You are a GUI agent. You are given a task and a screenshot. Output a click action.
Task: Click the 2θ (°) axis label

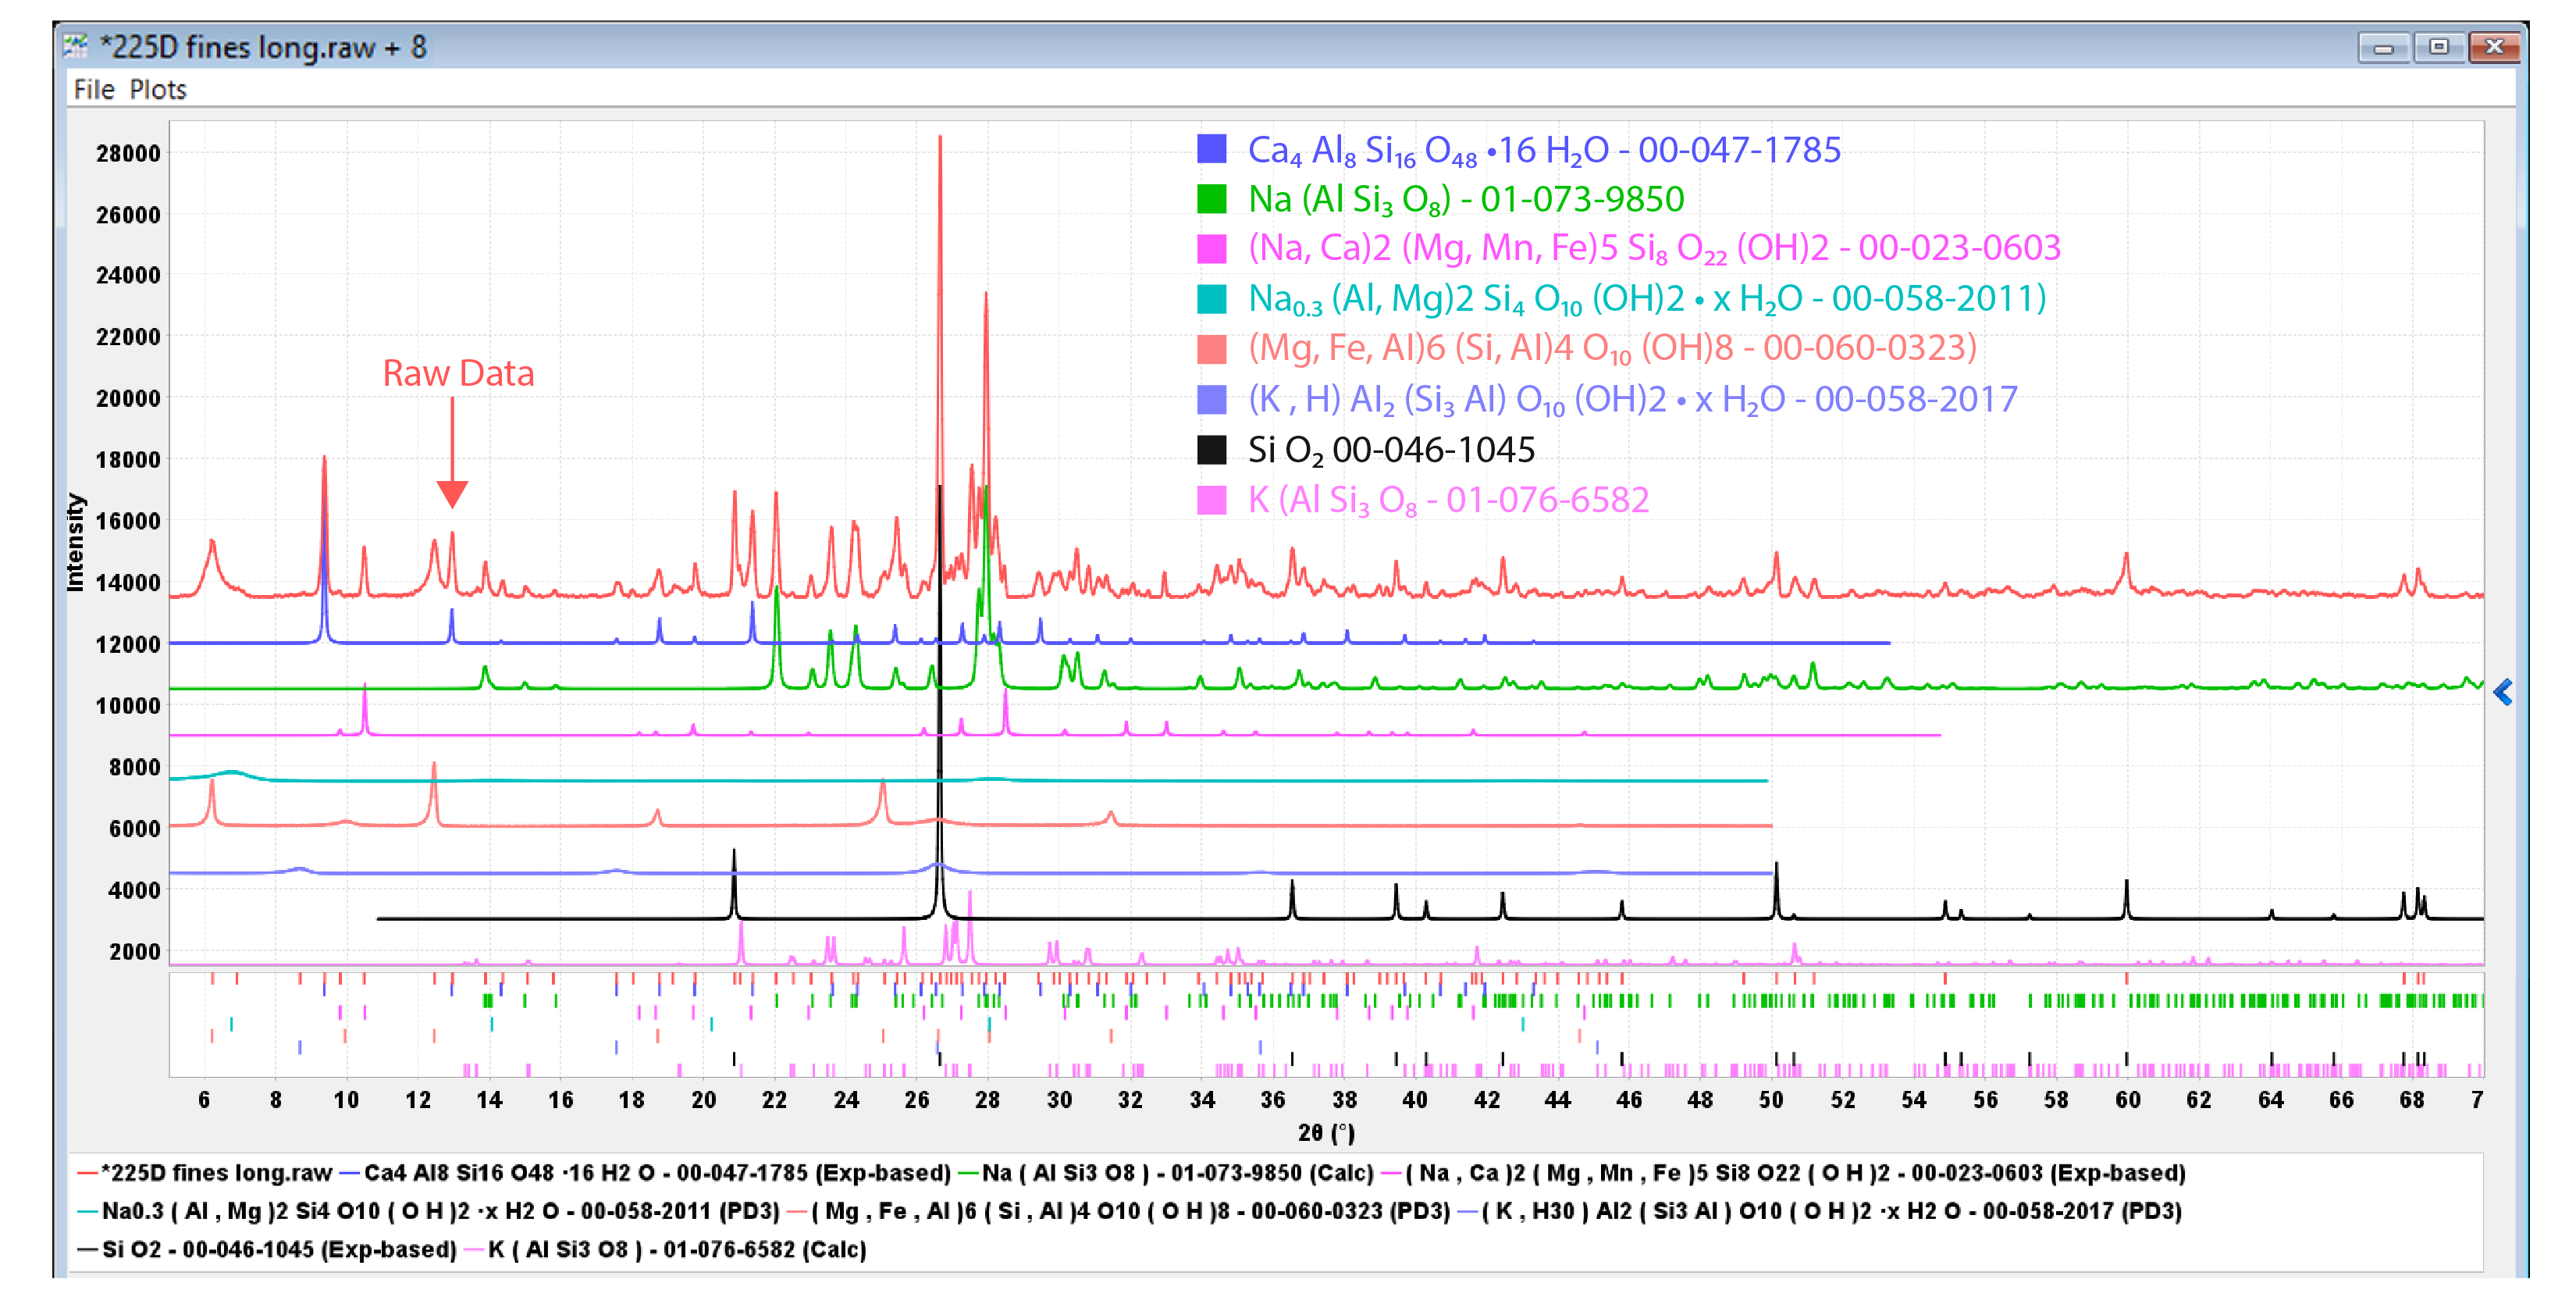point(1326,1132)
